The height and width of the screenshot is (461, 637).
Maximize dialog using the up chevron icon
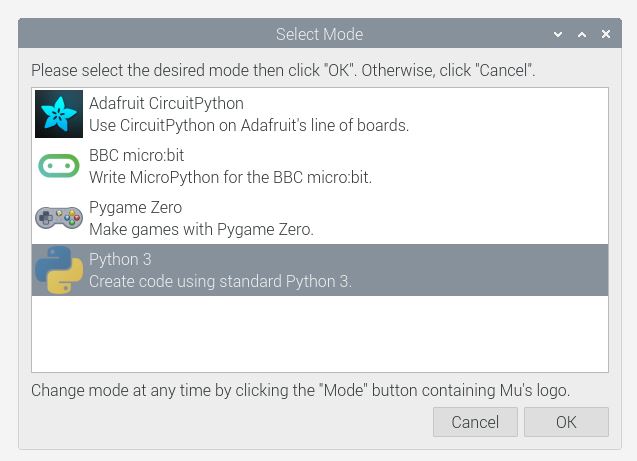[x=582, y=35]
